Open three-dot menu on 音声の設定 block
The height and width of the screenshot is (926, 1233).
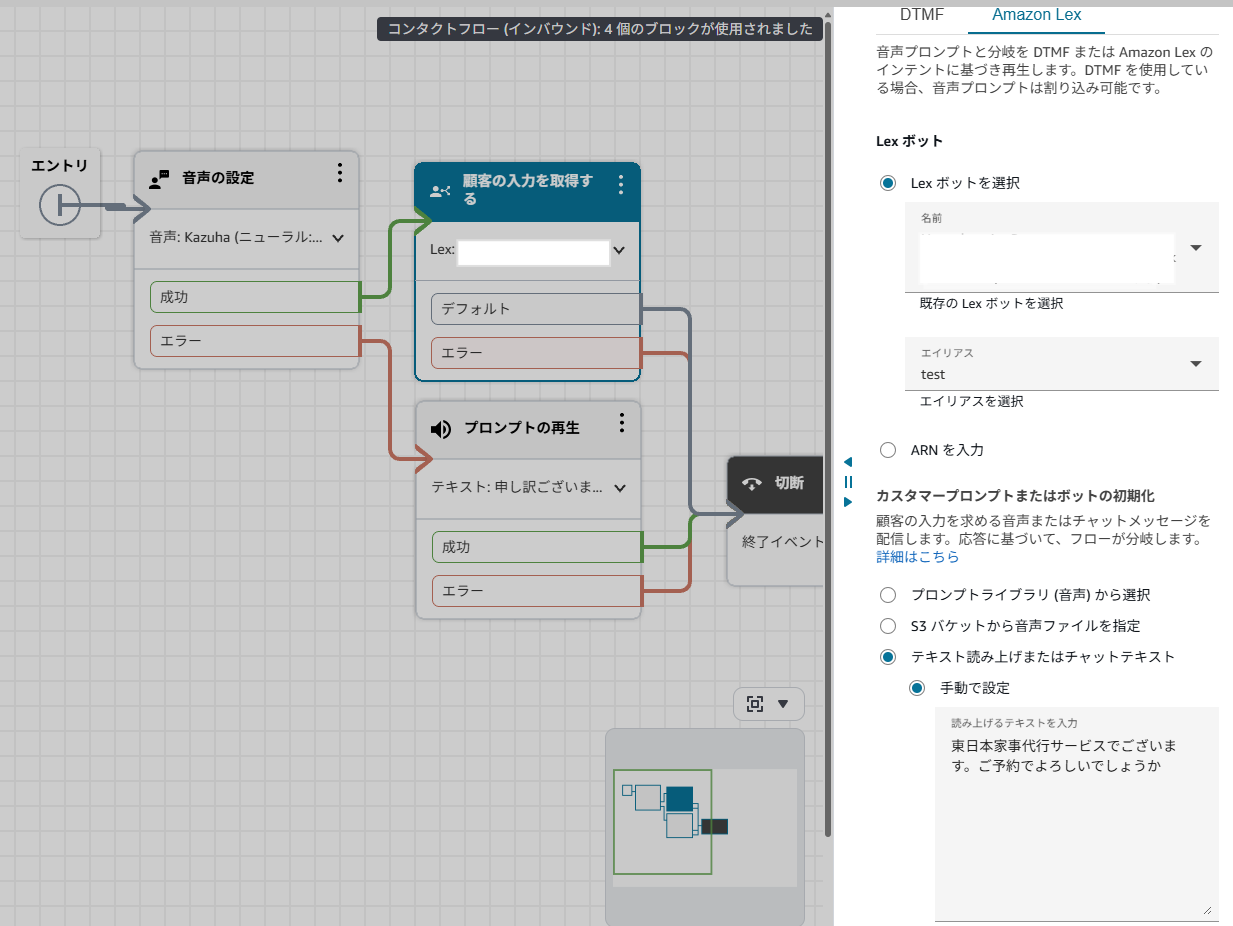(339, 174)
